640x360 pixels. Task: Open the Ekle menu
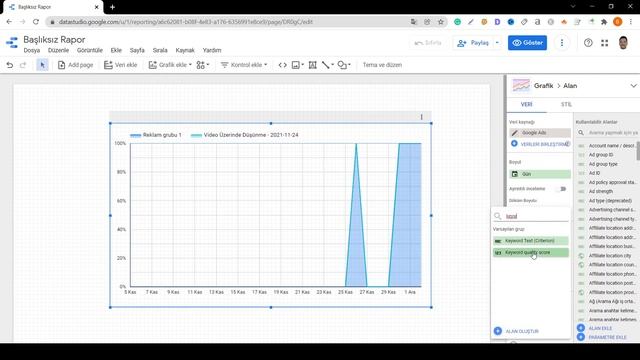[116, 50]
